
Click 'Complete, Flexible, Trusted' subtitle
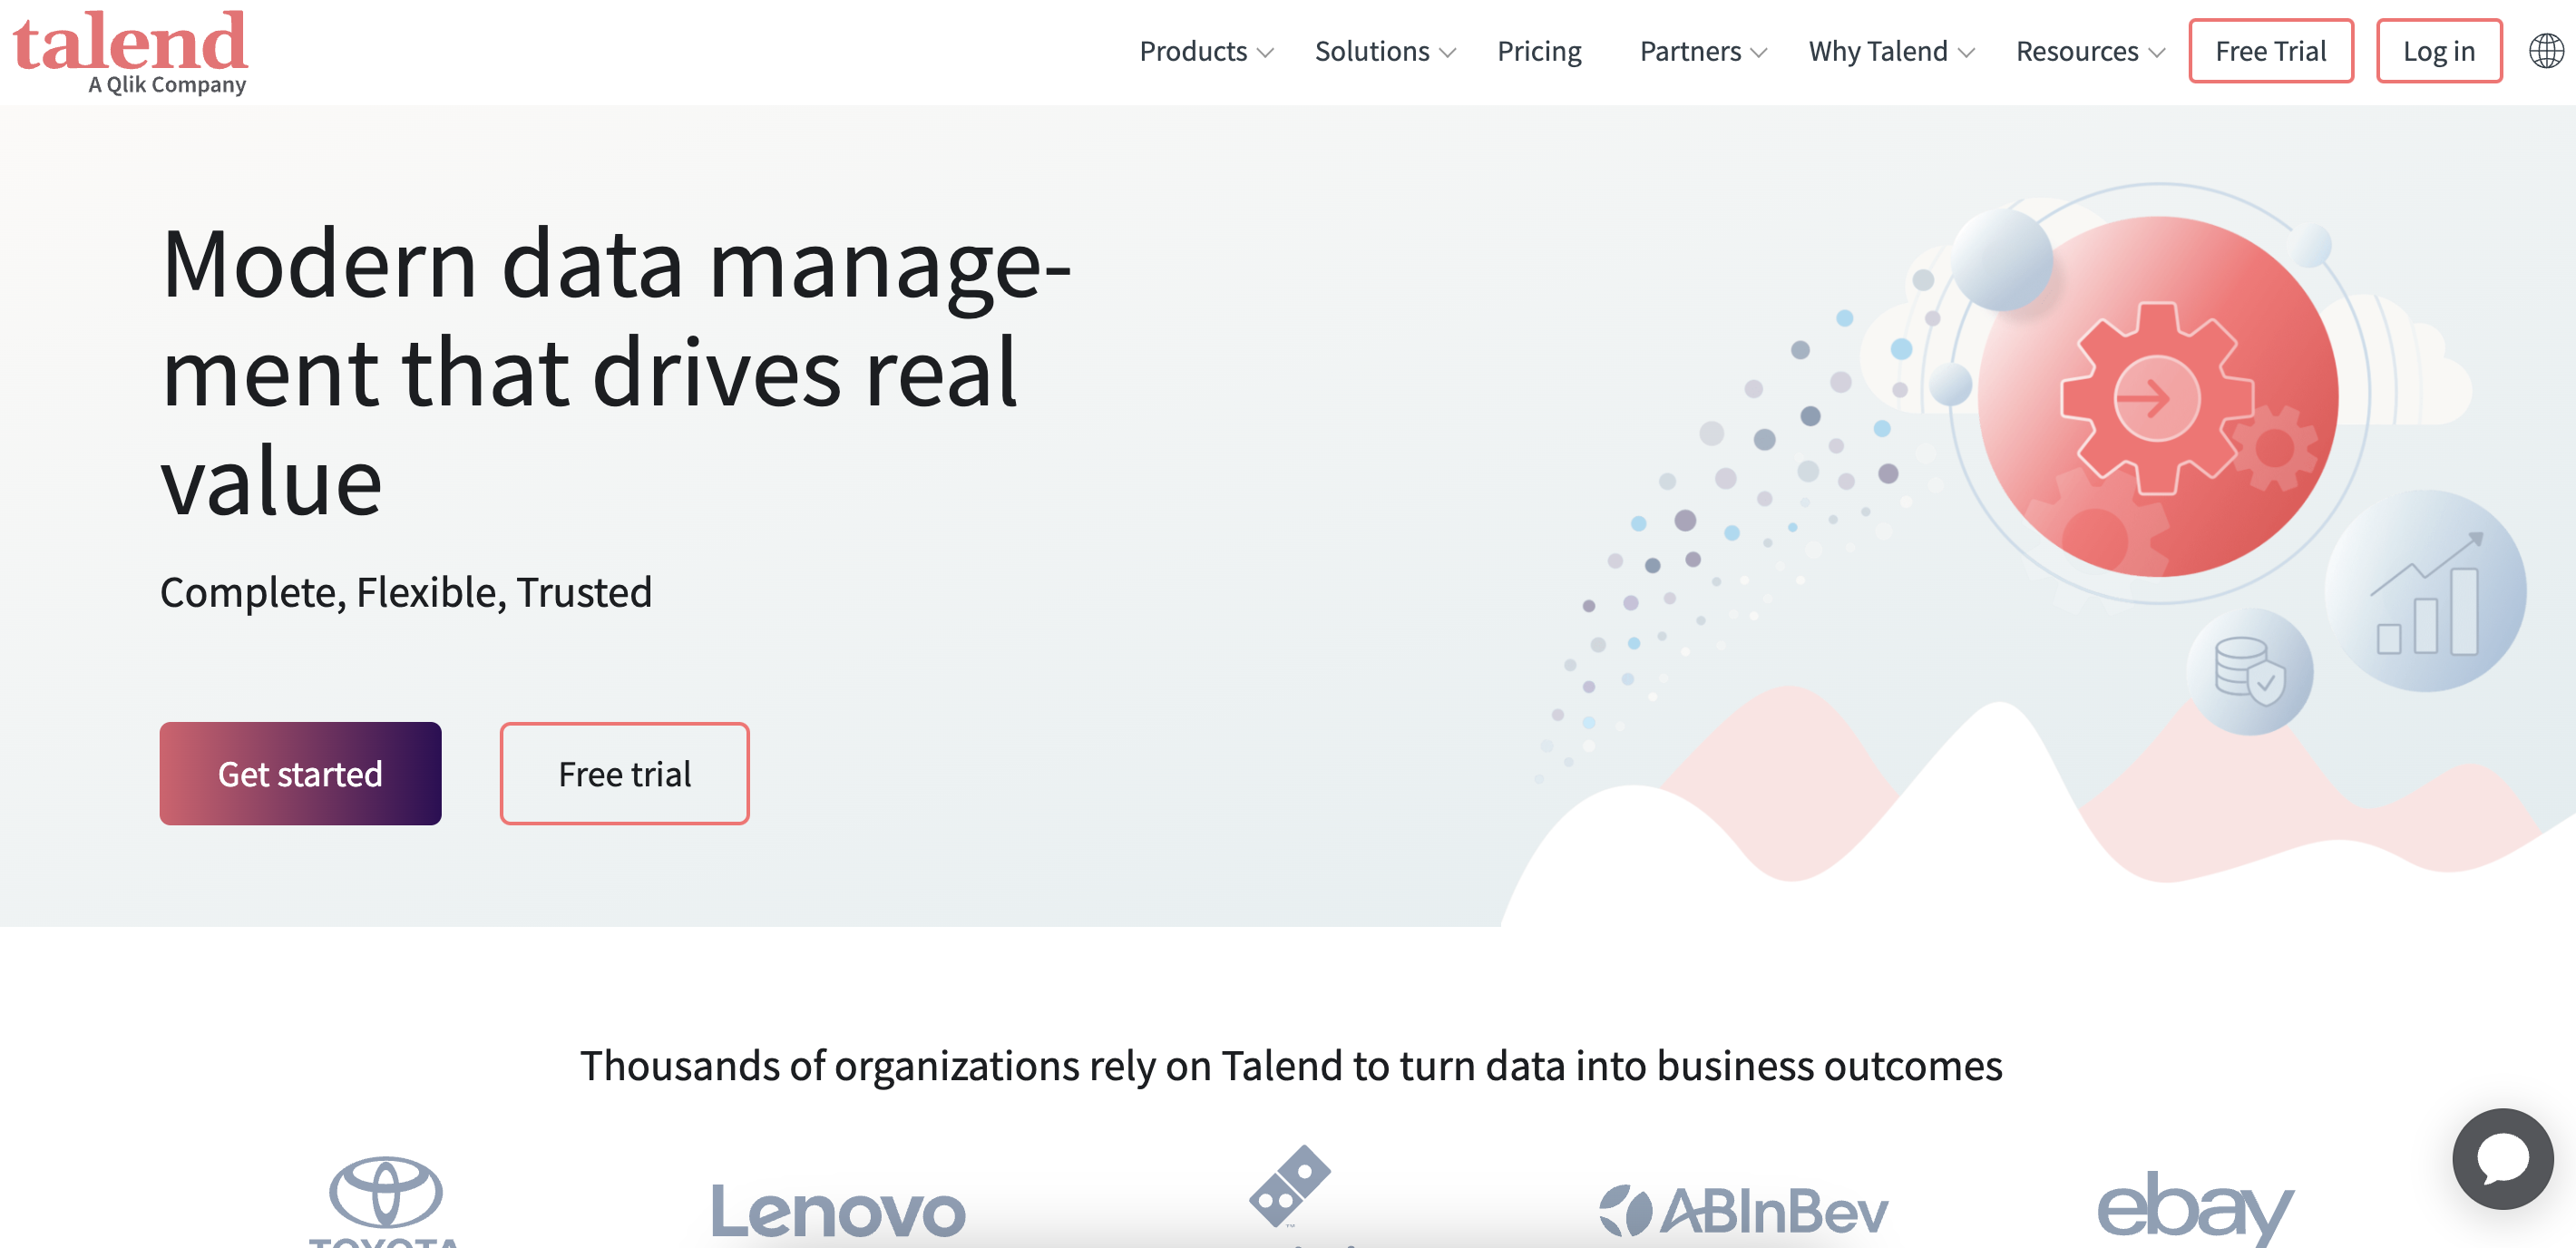pyautogui.click(x=406, y=592)
